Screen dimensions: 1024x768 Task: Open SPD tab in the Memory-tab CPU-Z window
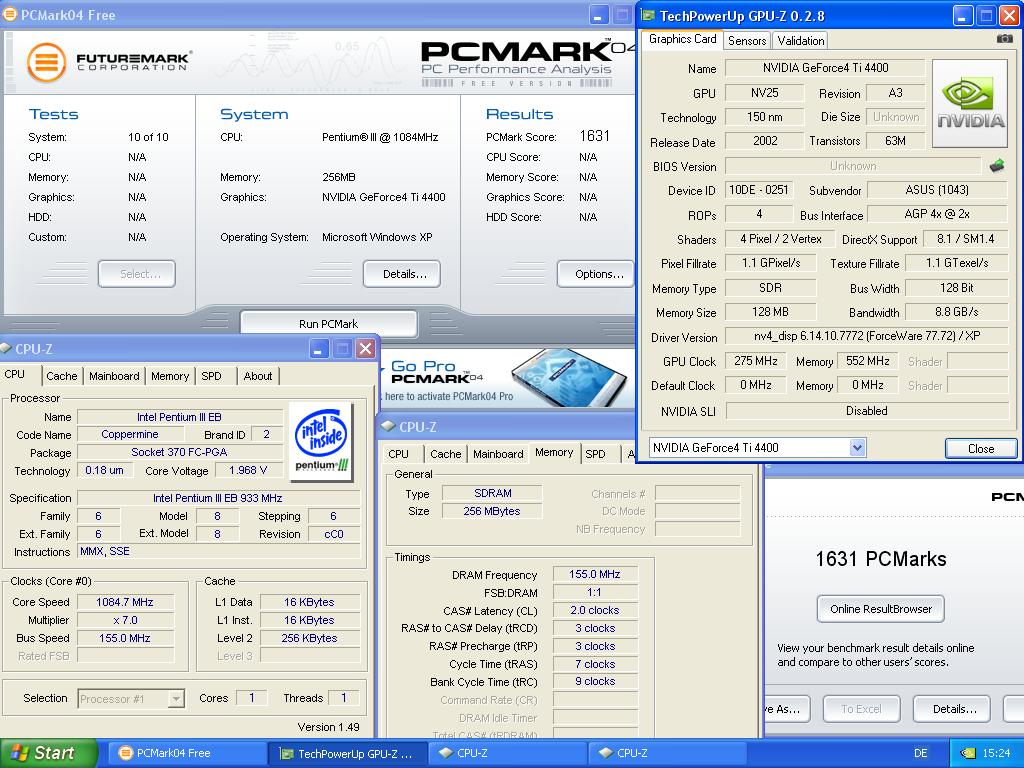(595, 454)
